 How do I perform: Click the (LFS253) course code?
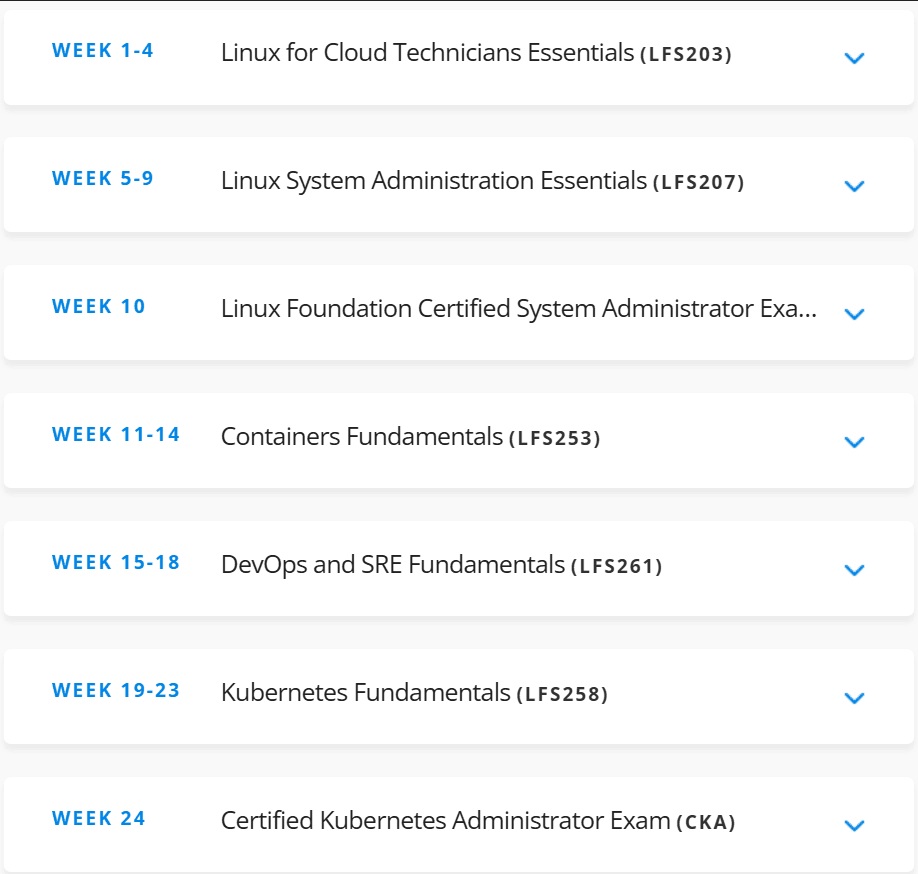point(554,438)
